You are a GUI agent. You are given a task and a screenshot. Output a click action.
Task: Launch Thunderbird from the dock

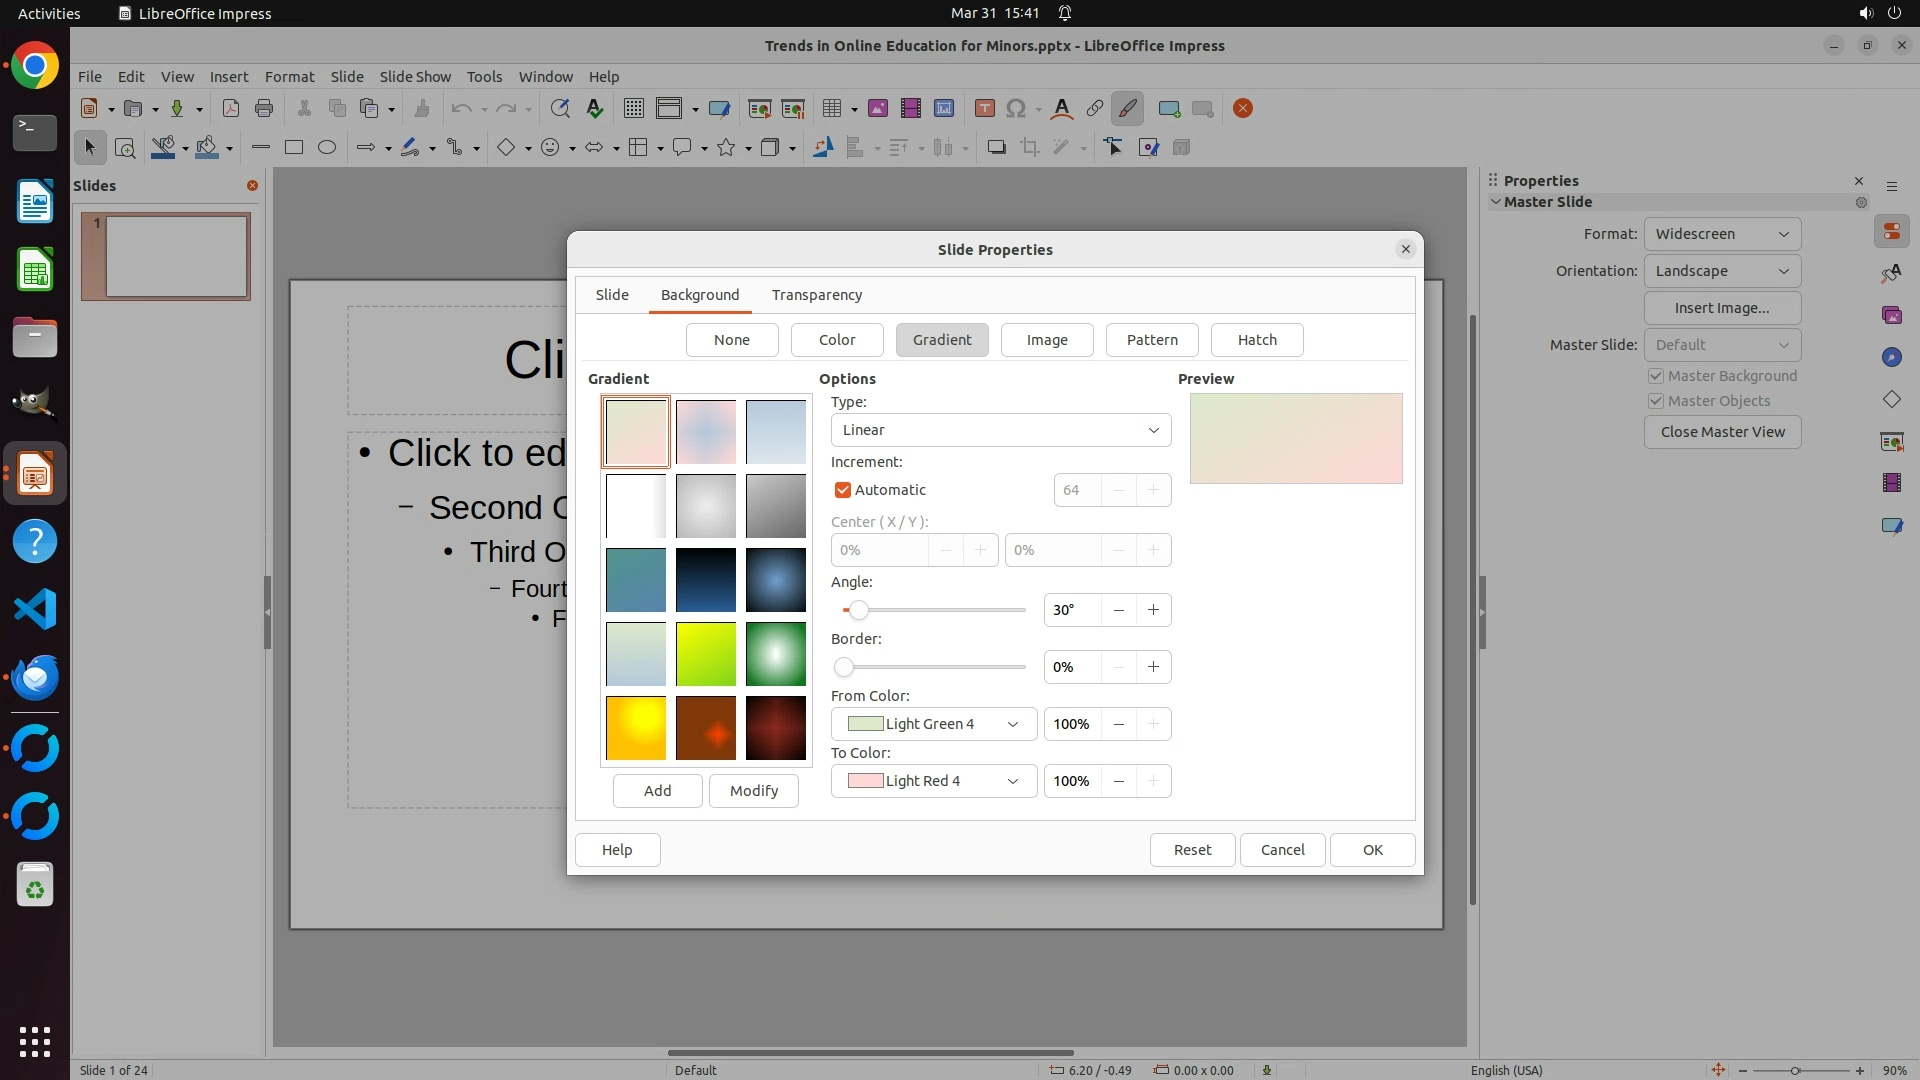[35, 677]
